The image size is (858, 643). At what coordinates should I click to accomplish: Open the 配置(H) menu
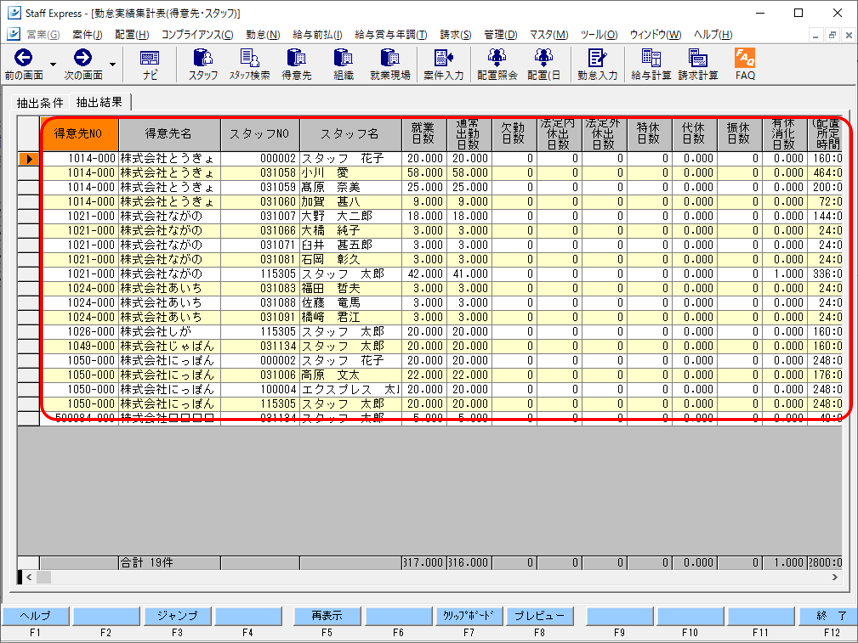pyautogui.click(x=132, y=34)
